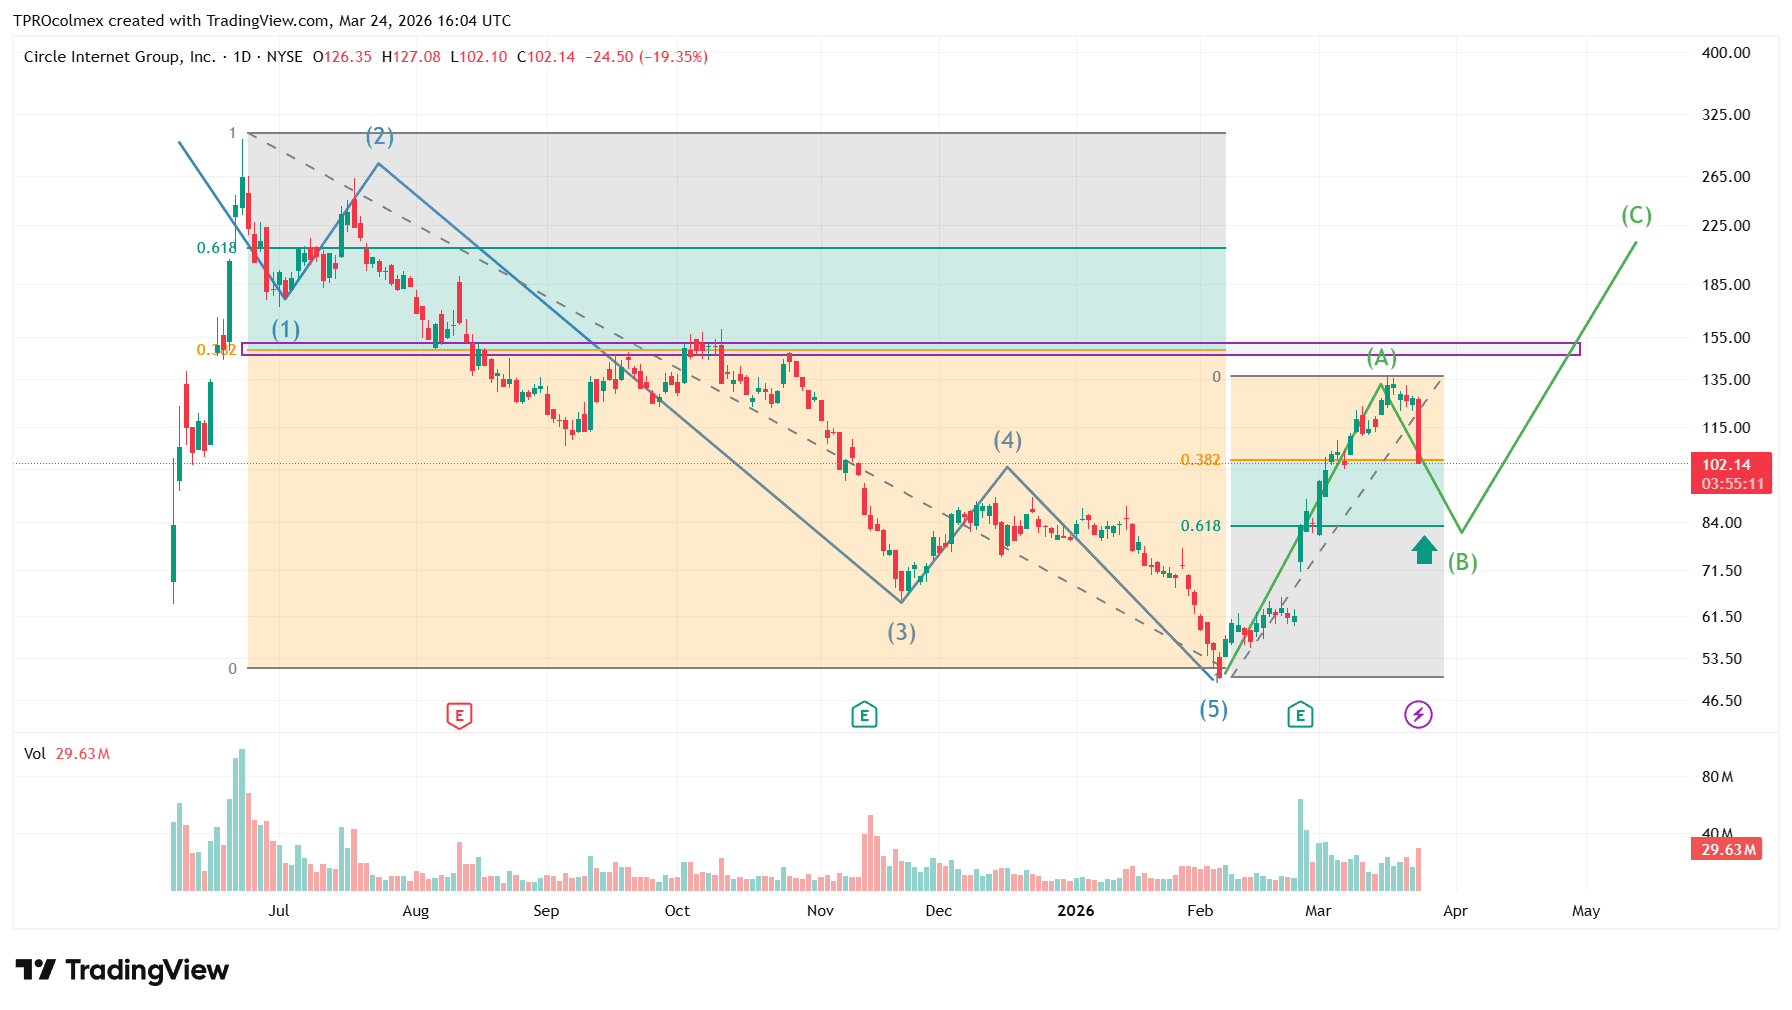Click the green earnings E marker near March
The width and height of the screenshot is (1792, 1010).
[1300, 715]
